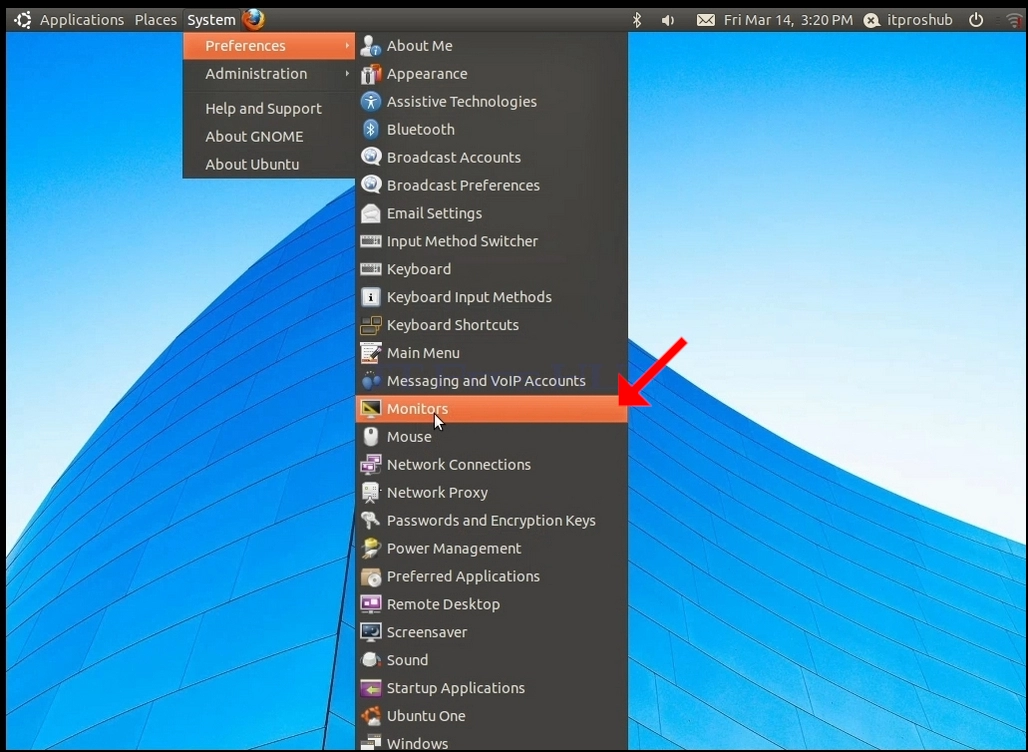Open Help and Support
The image size is (1028, 752).
[x=263, y=109]
